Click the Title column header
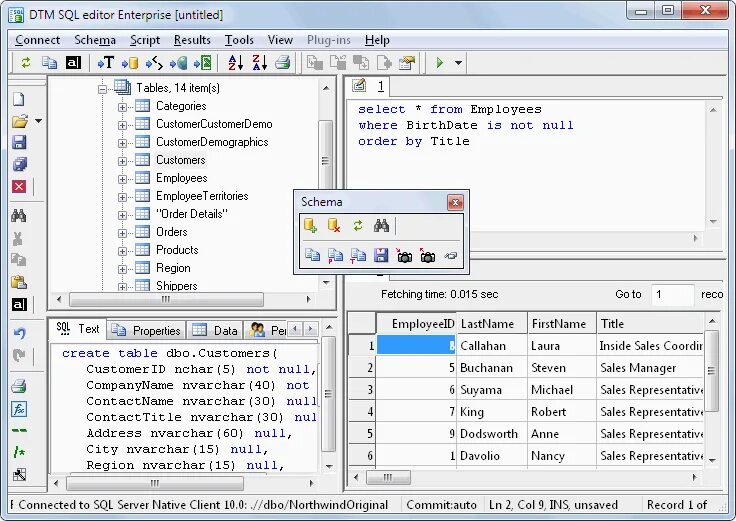The height and width of the screenshot is (521, 736). tap(651, 323)
